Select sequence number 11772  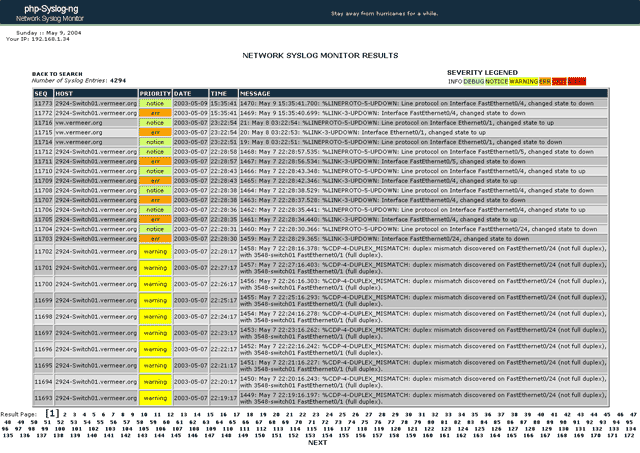(x=43, y=113)
